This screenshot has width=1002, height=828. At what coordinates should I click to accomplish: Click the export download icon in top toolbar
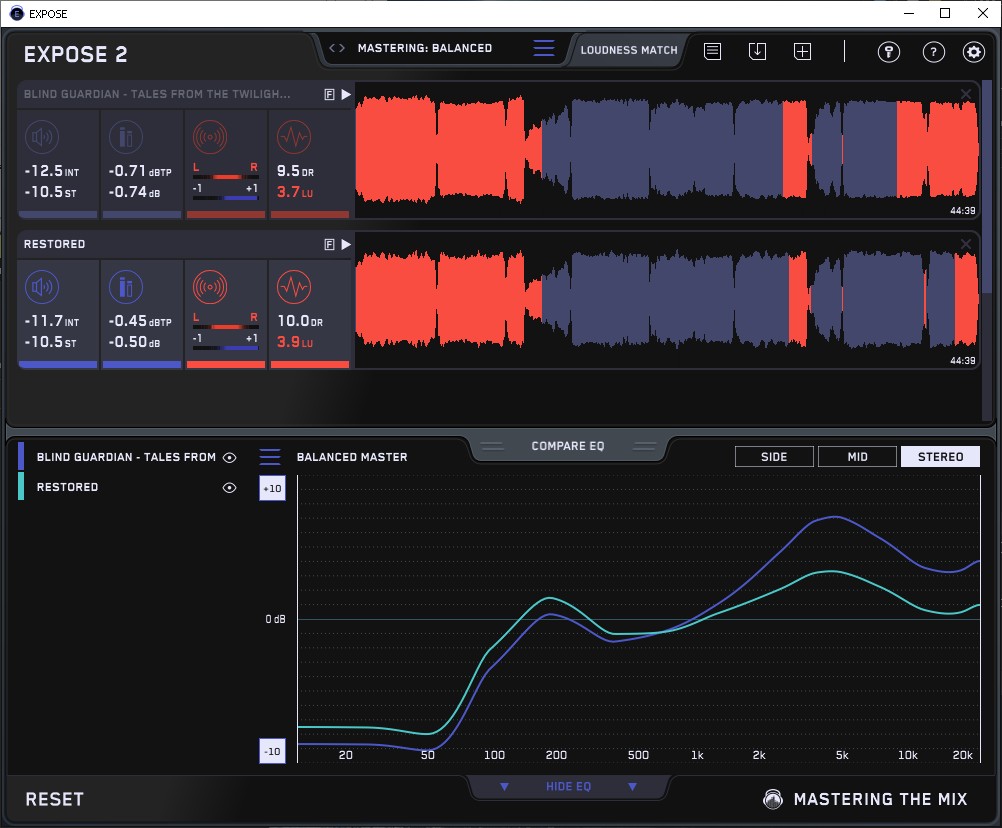[x=757, y=51]
